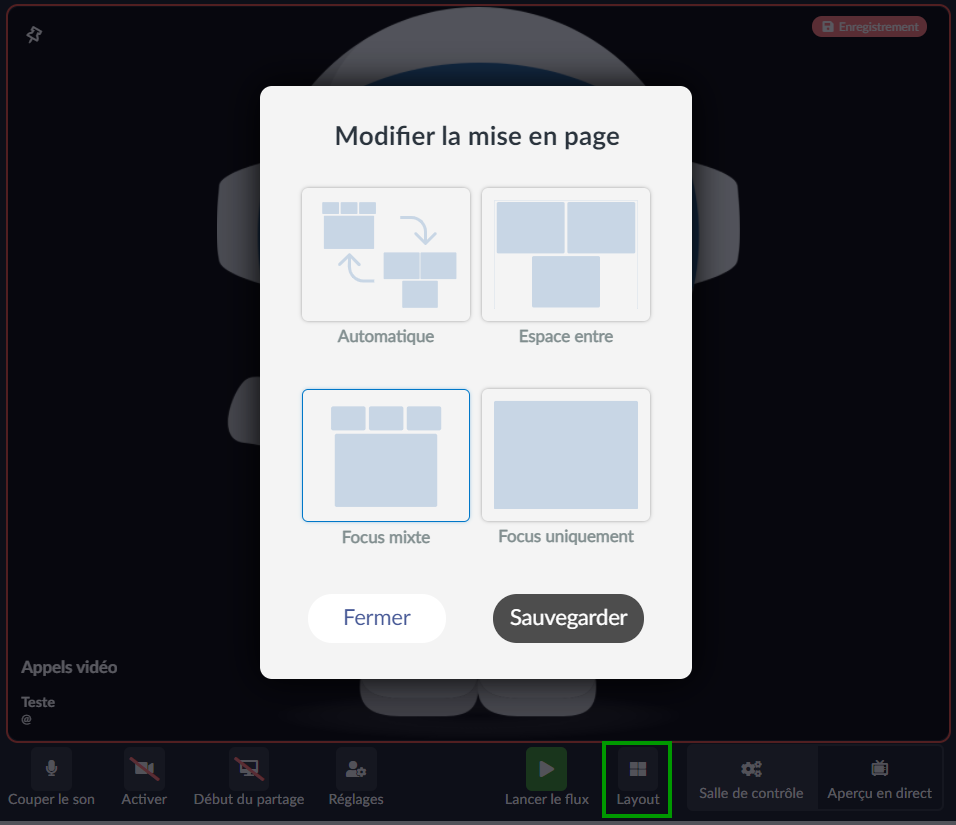
Task: Open Aperçu en direct tab
Action: (x=879, y=779)
